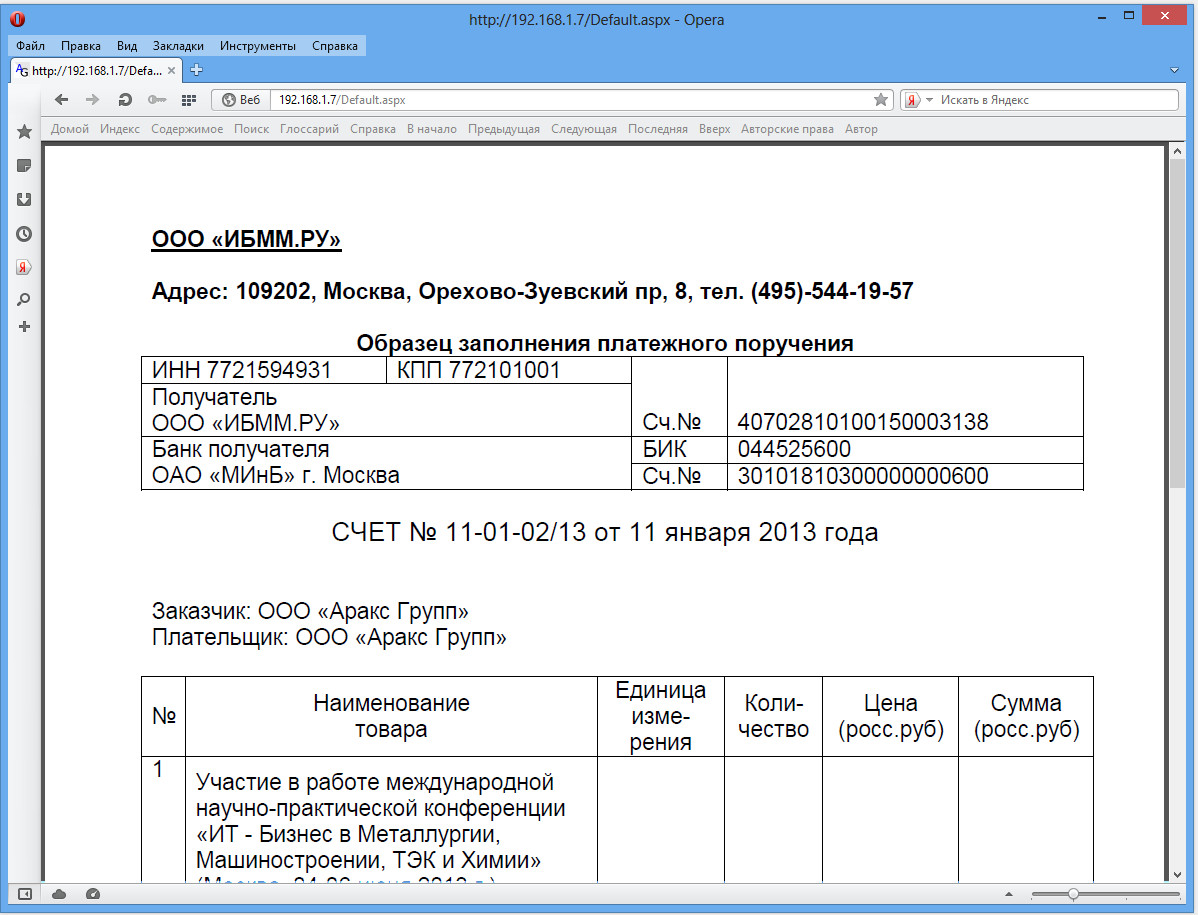The height and width of the screenshot is (915, 1198).
Task: Click the Искать в Яндекс search field
Action: point(1058,100)
